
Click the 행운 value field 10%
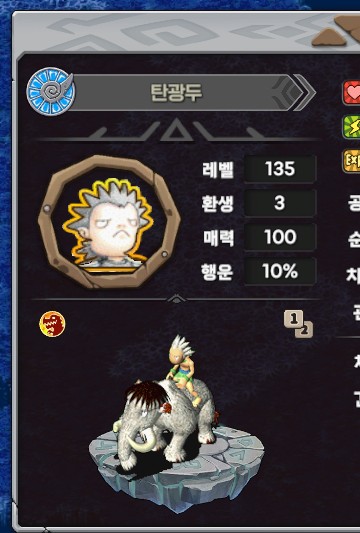[280, 272]
